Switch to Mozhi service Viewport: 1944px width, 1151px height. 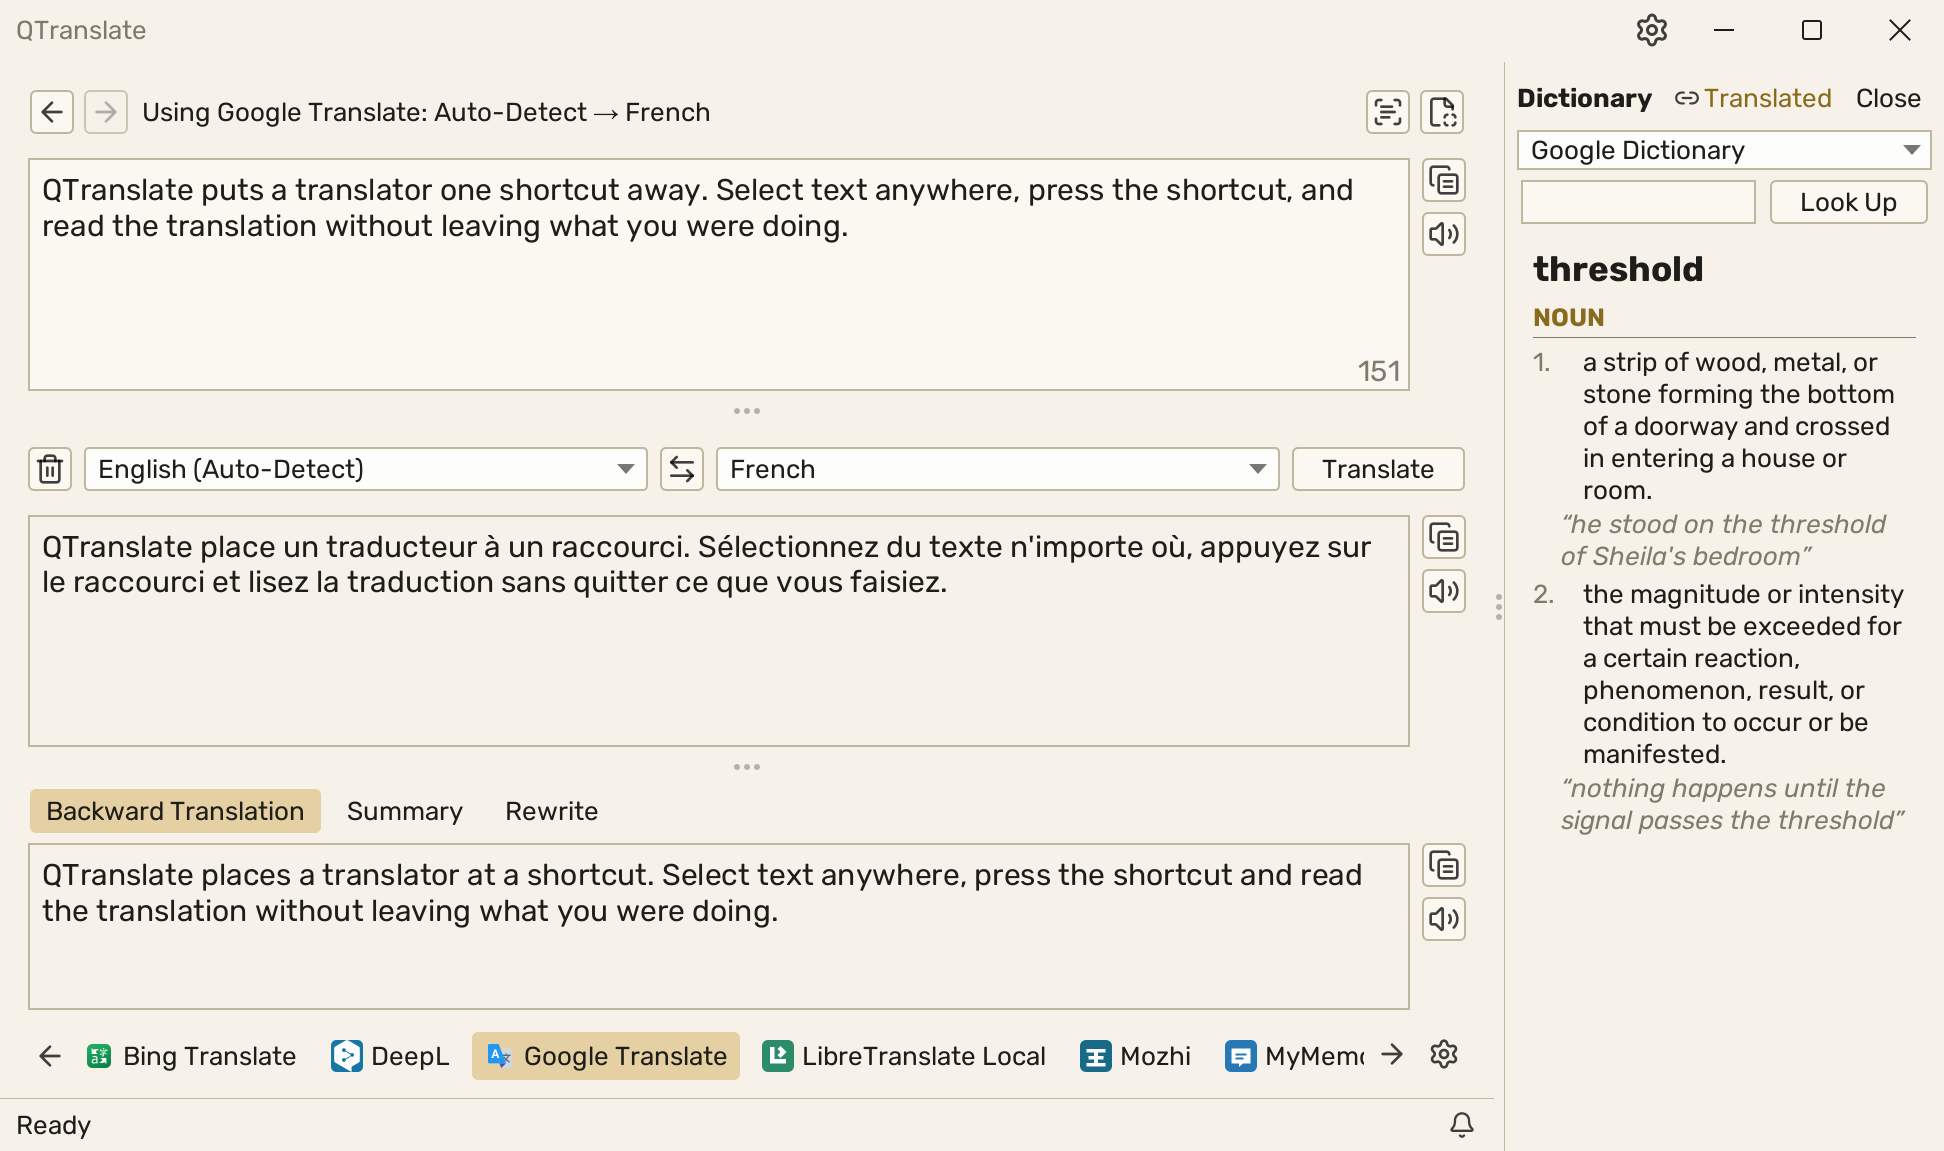click(x=1136, y=1056)
